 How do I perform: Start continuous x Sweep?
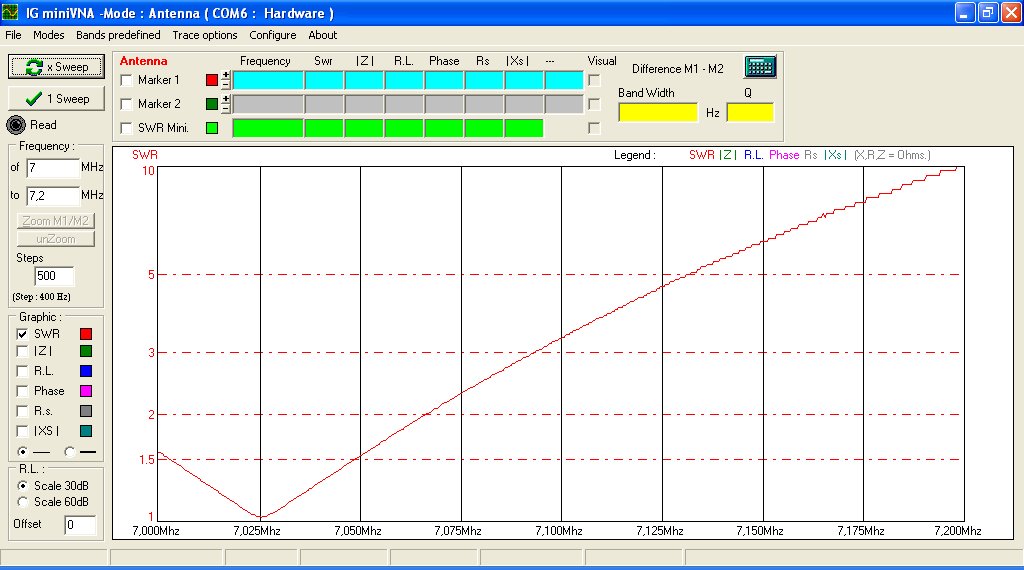tap(56, 67)
